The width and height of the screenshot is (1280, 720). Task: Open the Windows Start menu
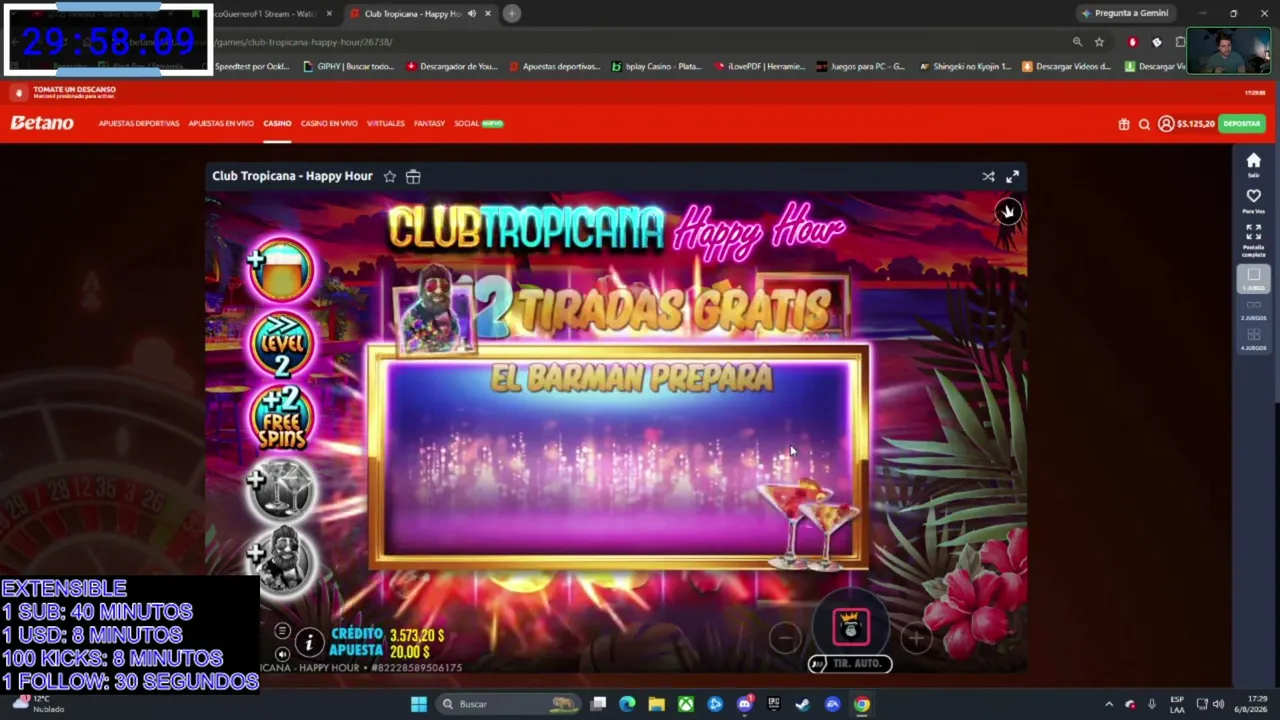[x=419, y=704]
